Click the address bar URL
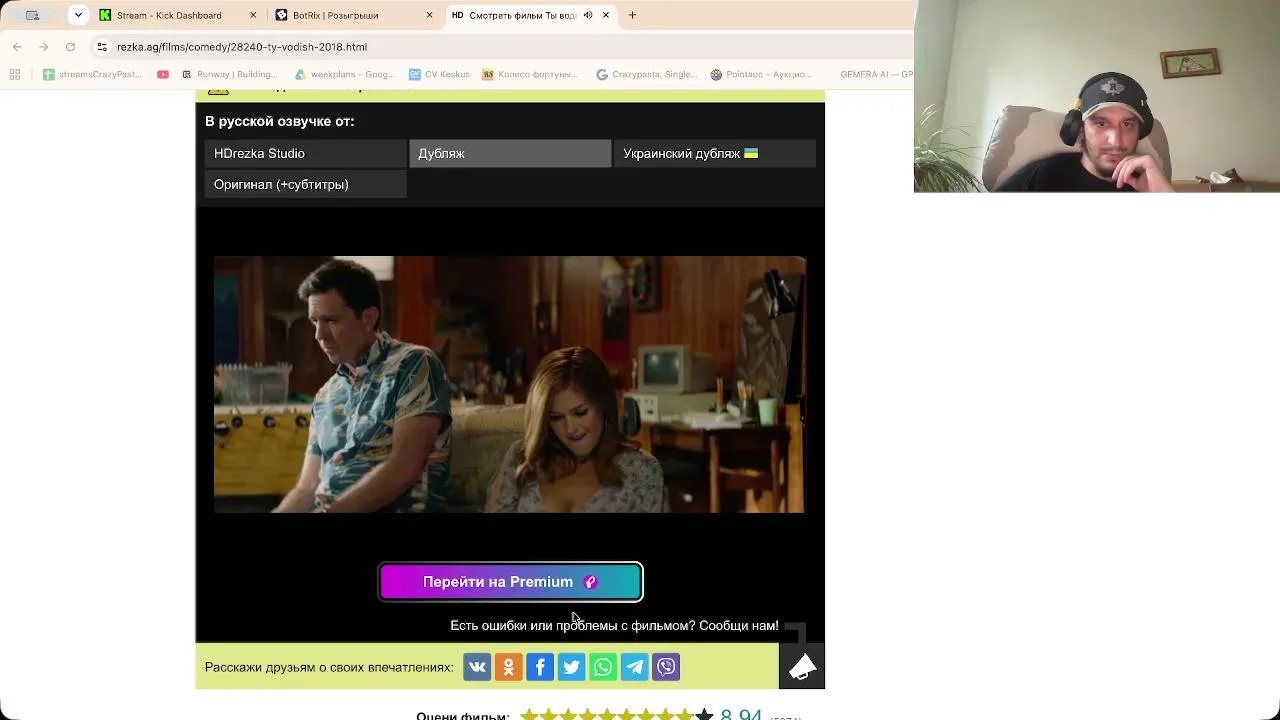Screen dimensions: 1280x720 click(x=242, y=47)
